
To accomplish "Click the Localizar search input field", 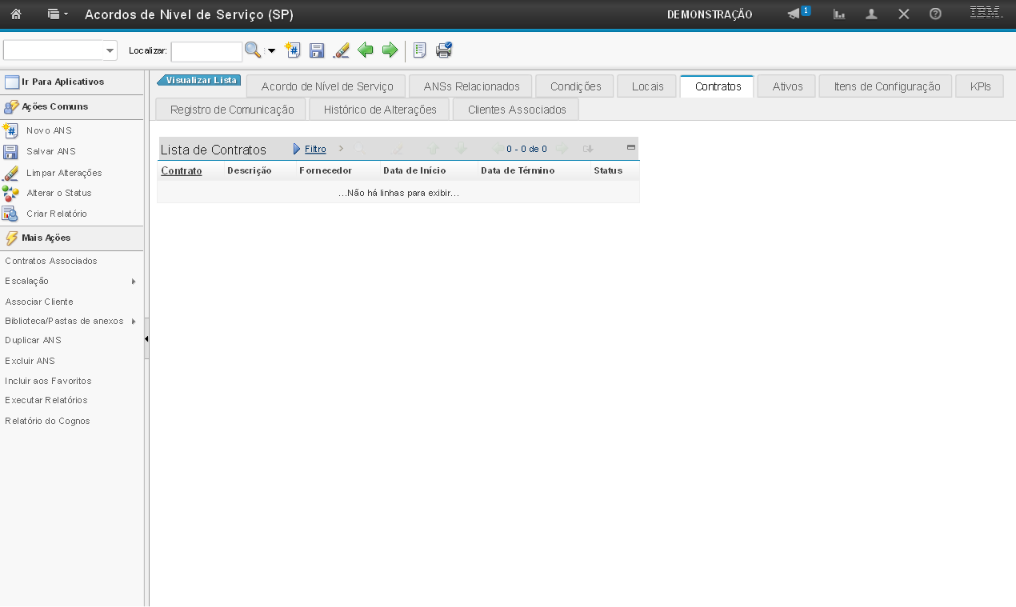I will click(x=206, y=50).
